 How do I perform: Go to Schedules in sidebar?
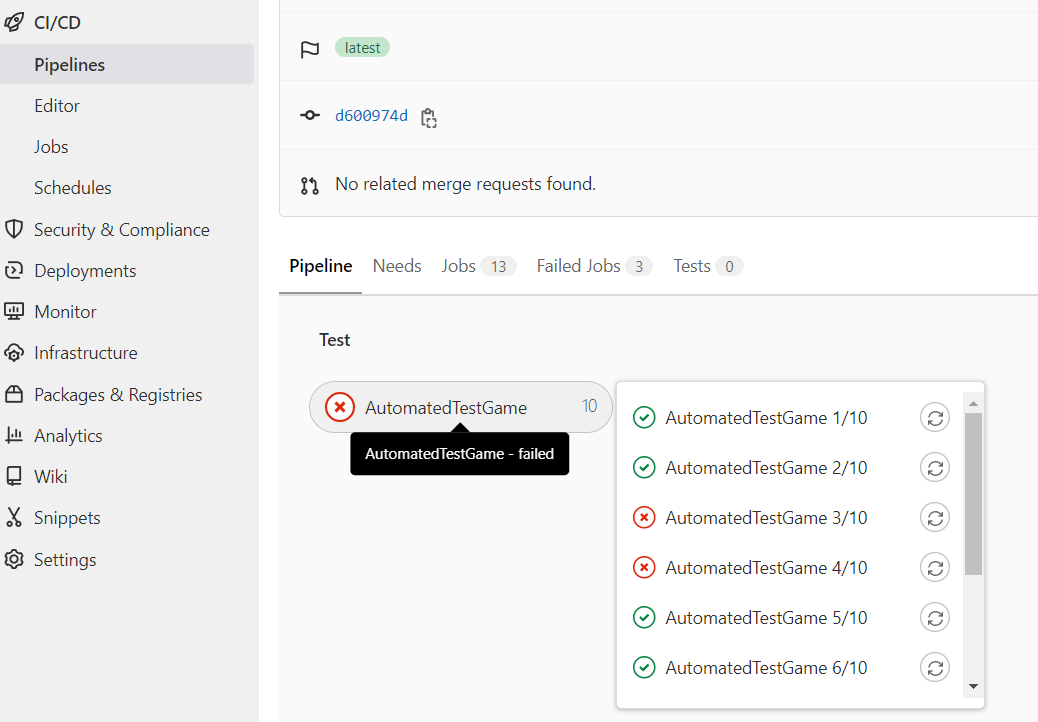[73, 188]
